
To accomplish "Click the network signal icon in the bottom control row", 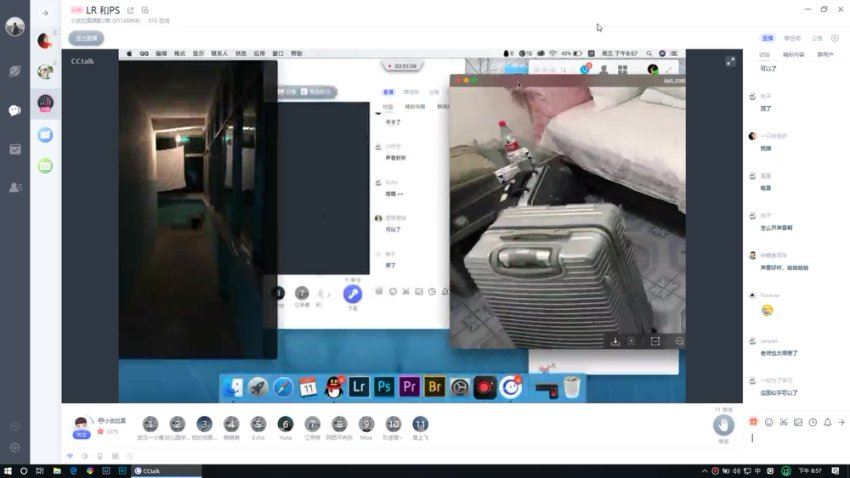I will [x=70, y=456].
